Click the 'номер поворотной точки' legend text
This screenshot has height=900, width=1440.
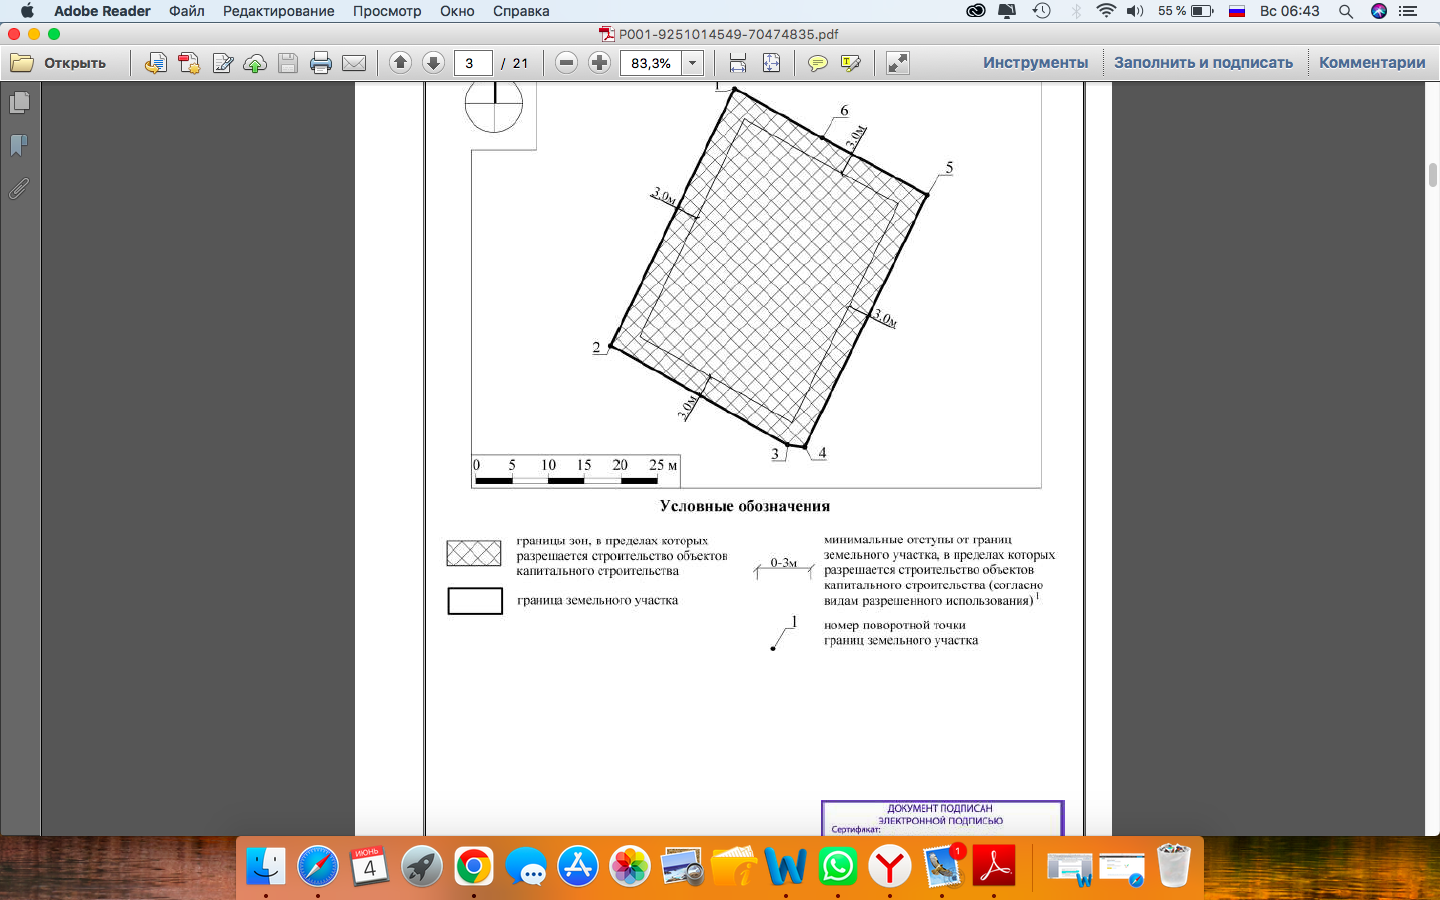[895, 625]
